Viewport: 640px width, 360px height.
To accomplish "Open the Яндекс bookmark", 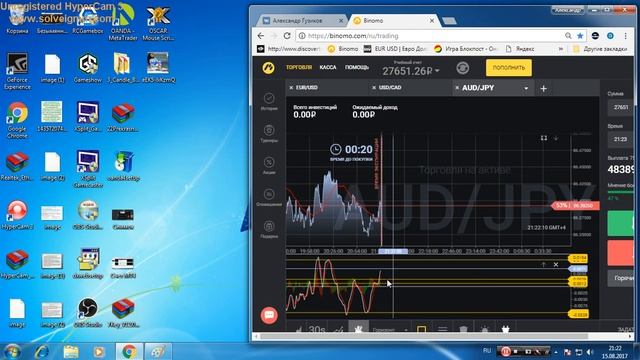I will pos(520,49).
